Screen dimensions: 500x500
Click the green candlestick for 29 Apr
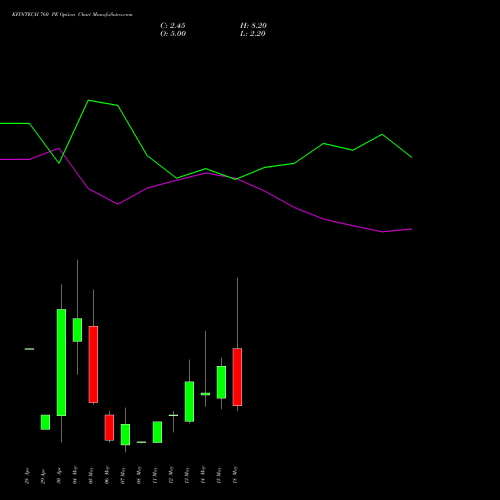tap(45, 422)
